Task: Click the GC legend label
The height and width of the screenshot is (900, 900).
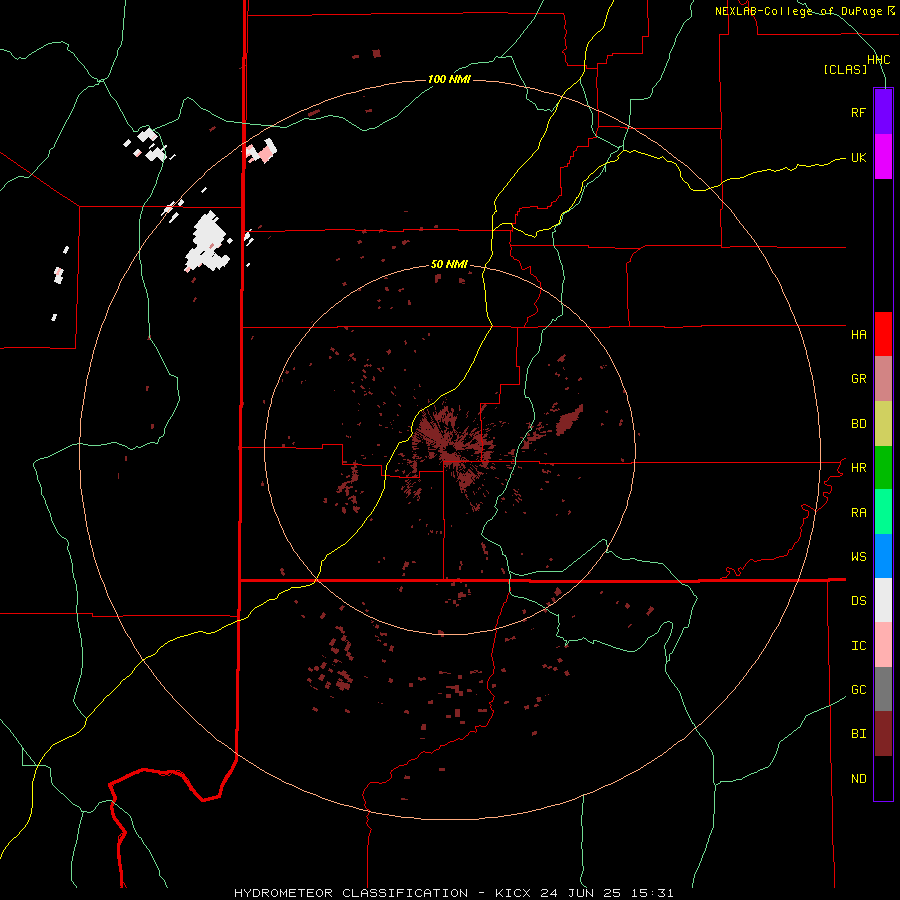Action: pyautogui.click(x=858, y=689)
